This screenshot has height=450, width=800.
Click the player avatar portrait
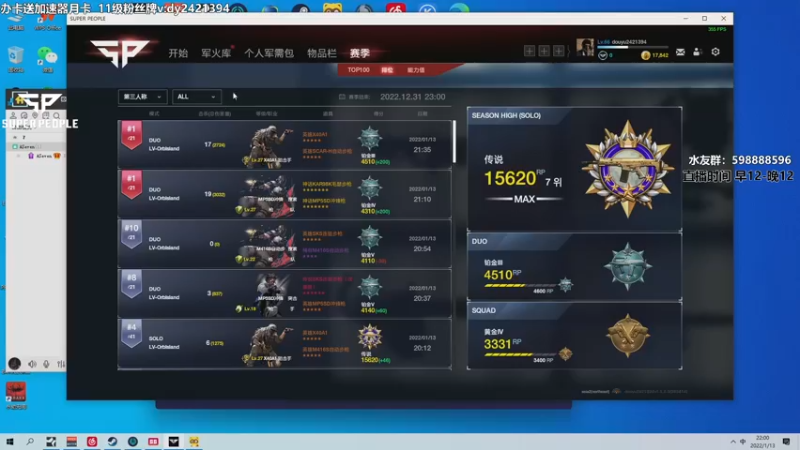pos(585,47)
